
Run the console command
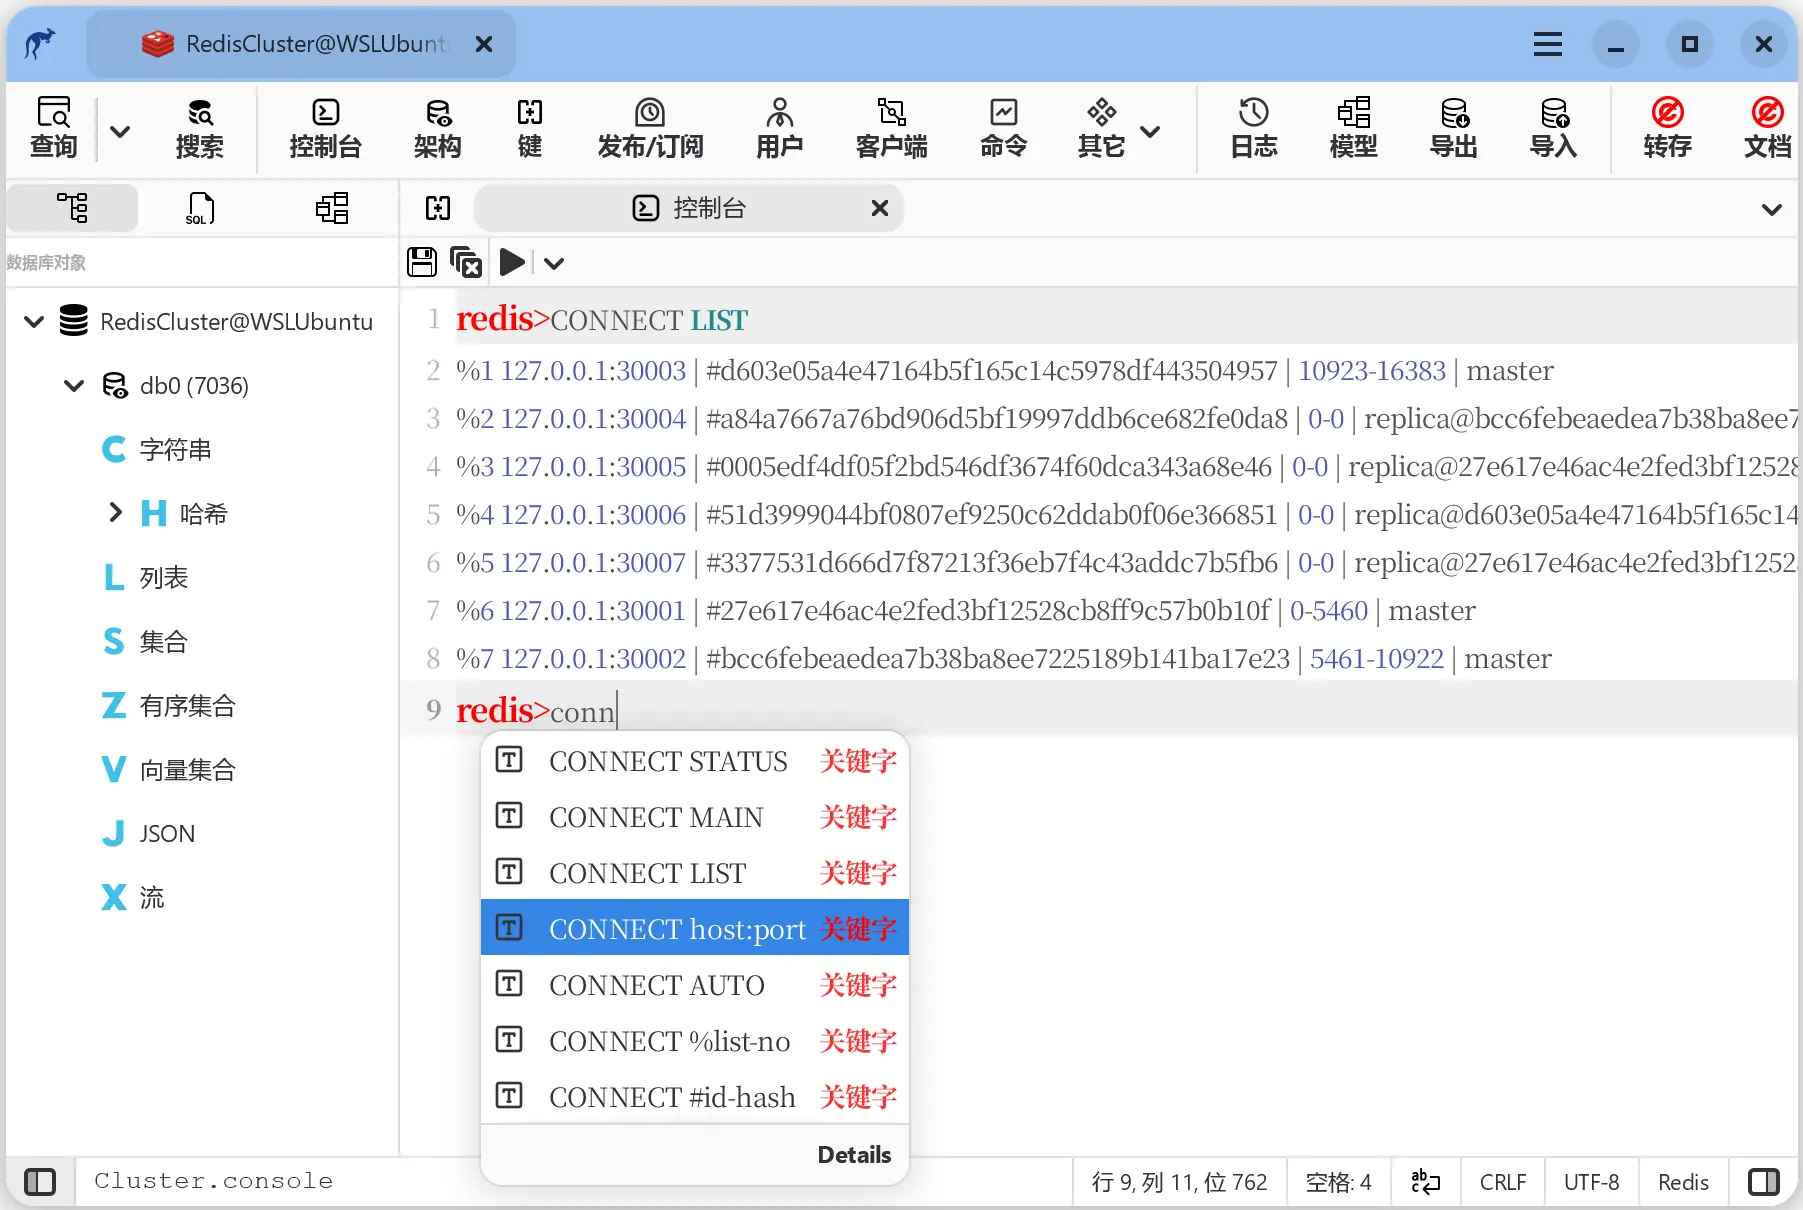click(512, 263)
